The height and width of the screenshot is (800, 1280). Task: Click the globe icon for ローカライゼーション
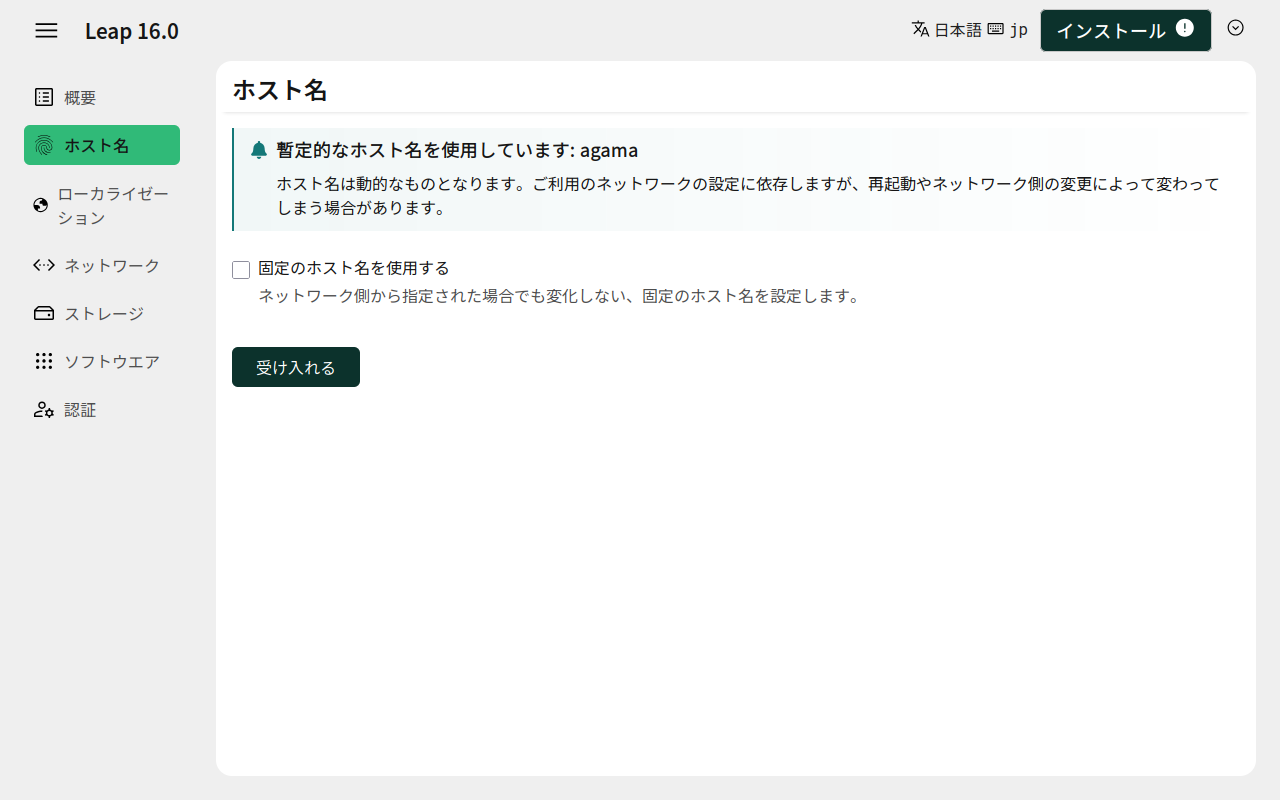(41, 205)
